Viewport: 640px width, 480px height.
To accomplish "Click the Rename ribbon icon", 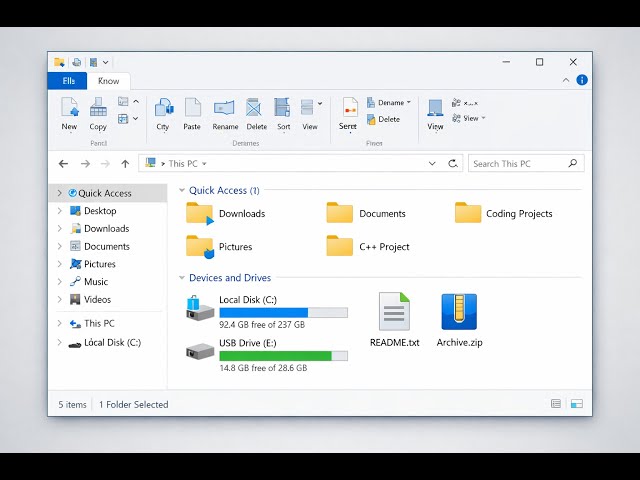I will 224,108.
